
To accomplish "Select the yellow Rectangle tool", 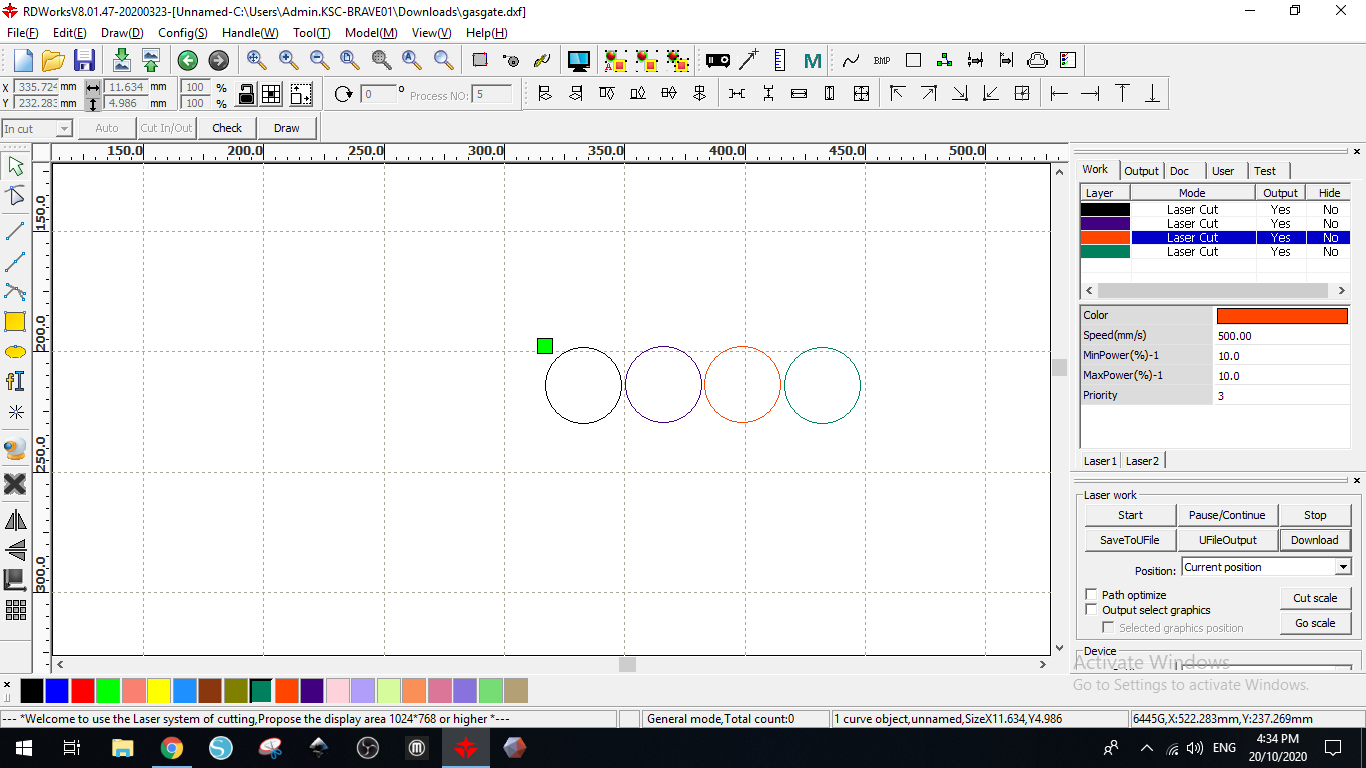I will click(x=15, y=322).
